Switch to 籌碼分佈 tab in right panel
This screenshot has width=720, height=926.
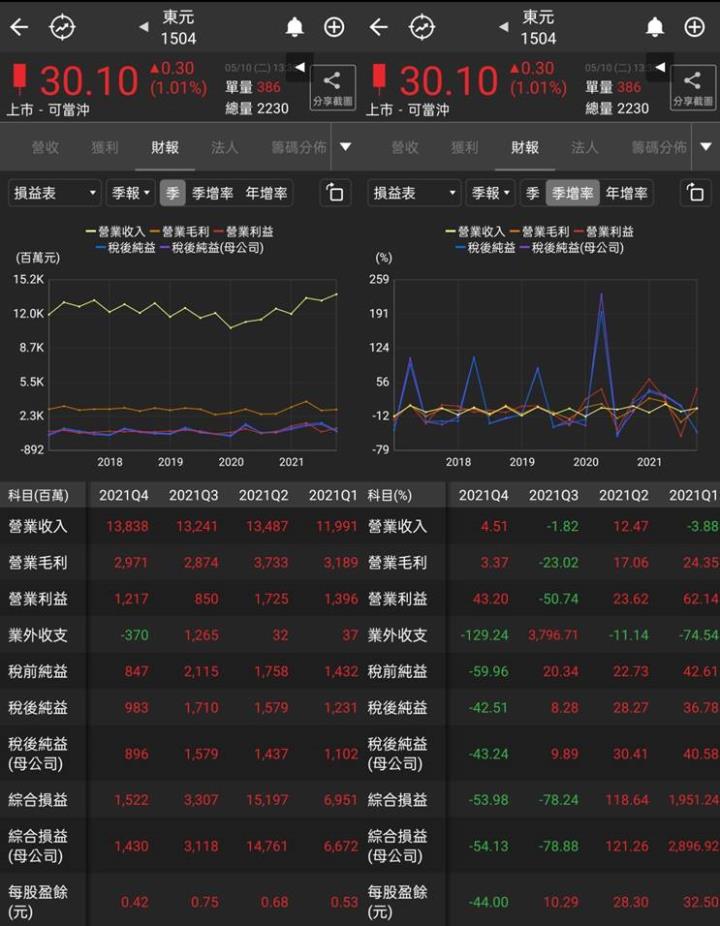659,147
